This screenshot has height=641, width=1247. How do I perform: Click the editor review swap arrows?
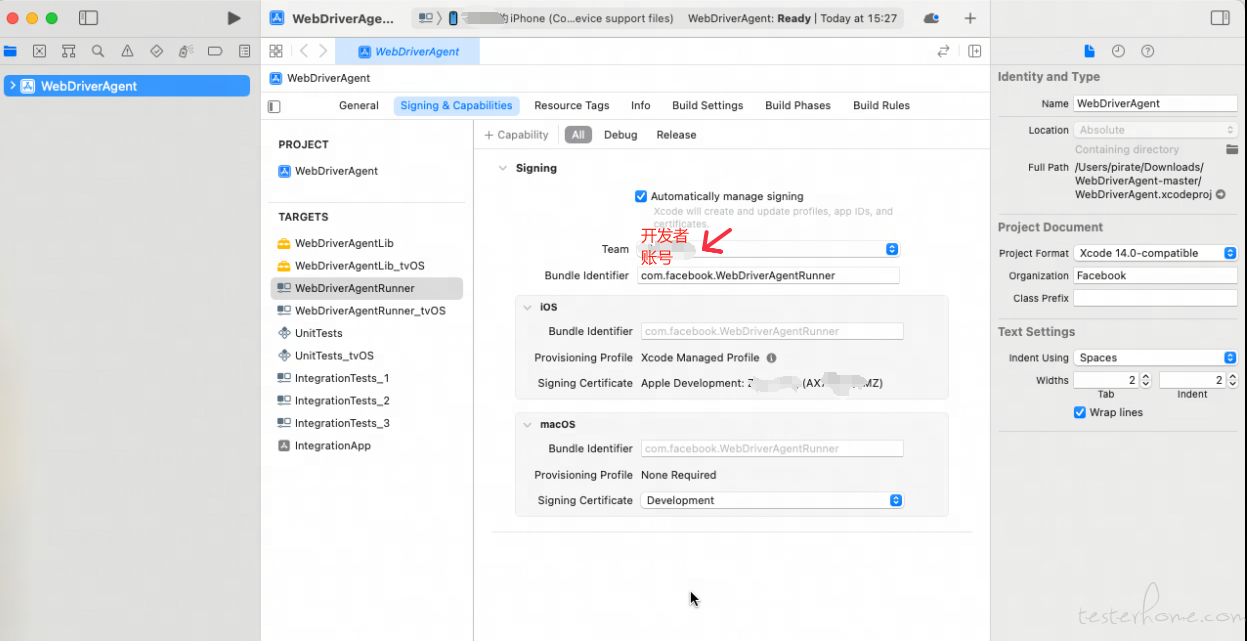(943, 51)
